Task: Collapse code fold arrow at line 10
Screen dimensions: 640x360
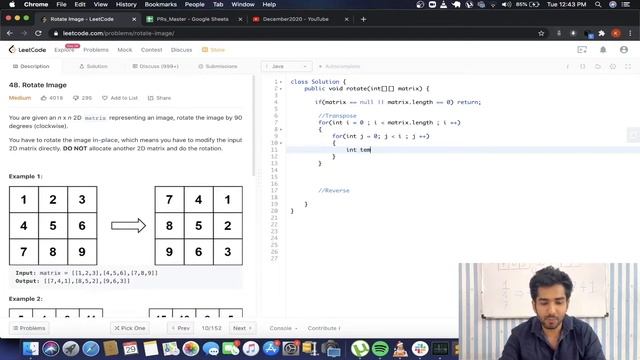Action: tap(281, 143)
